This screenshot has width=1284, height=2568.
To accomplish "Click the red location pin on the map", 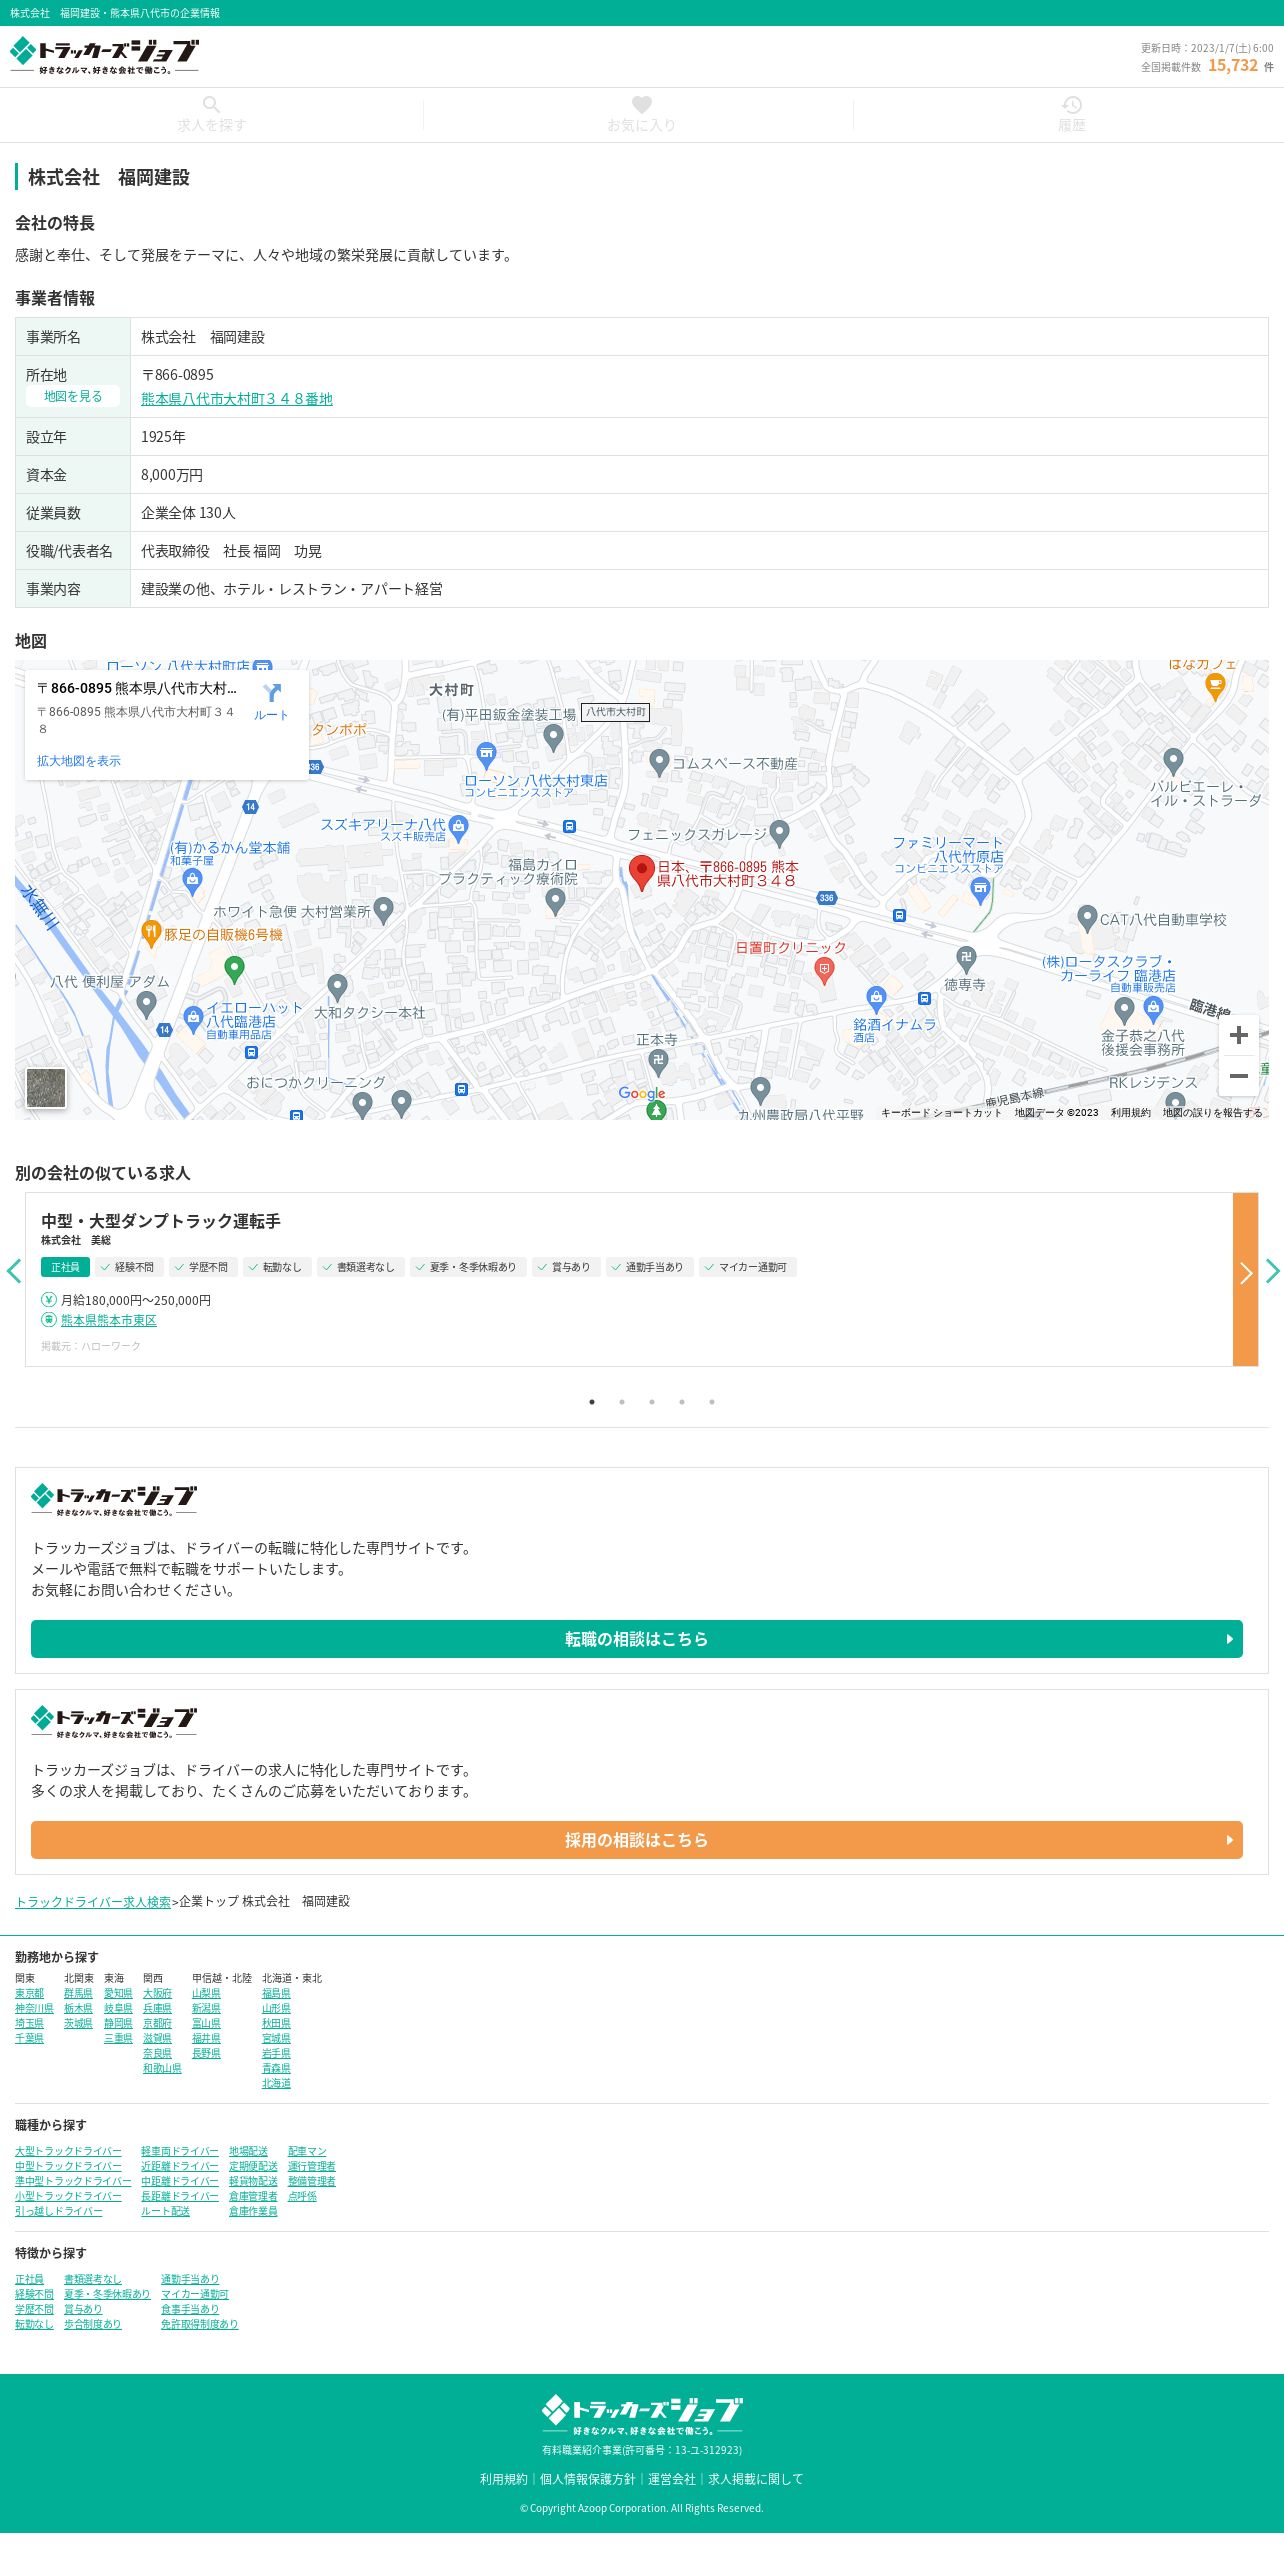I will point(641,873).
